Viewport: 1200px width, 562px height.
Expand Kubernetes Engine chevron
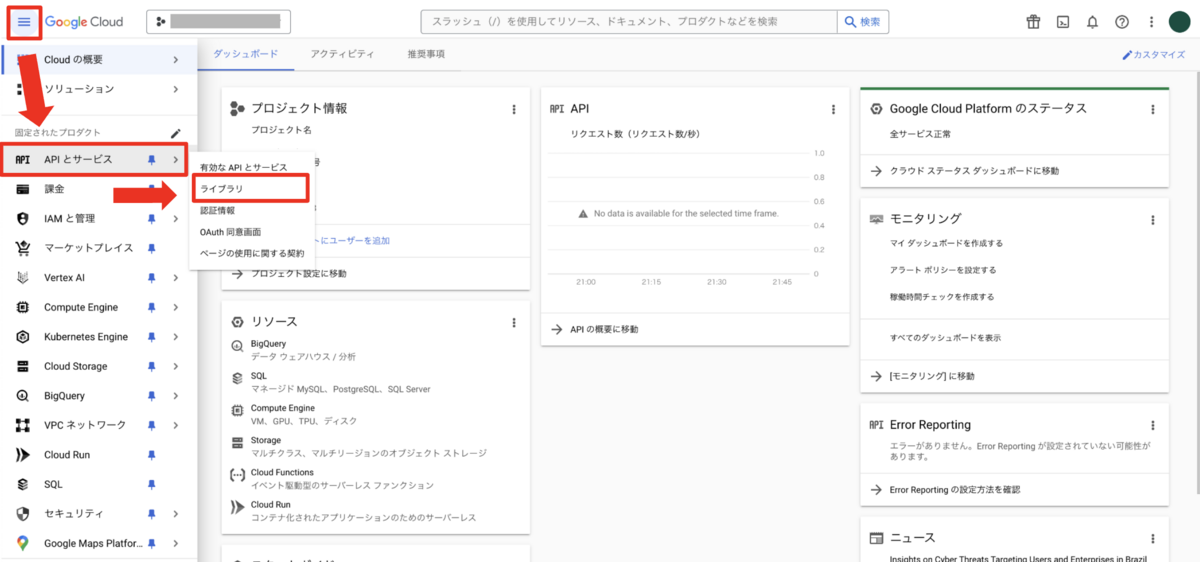(x=175, y=337)
